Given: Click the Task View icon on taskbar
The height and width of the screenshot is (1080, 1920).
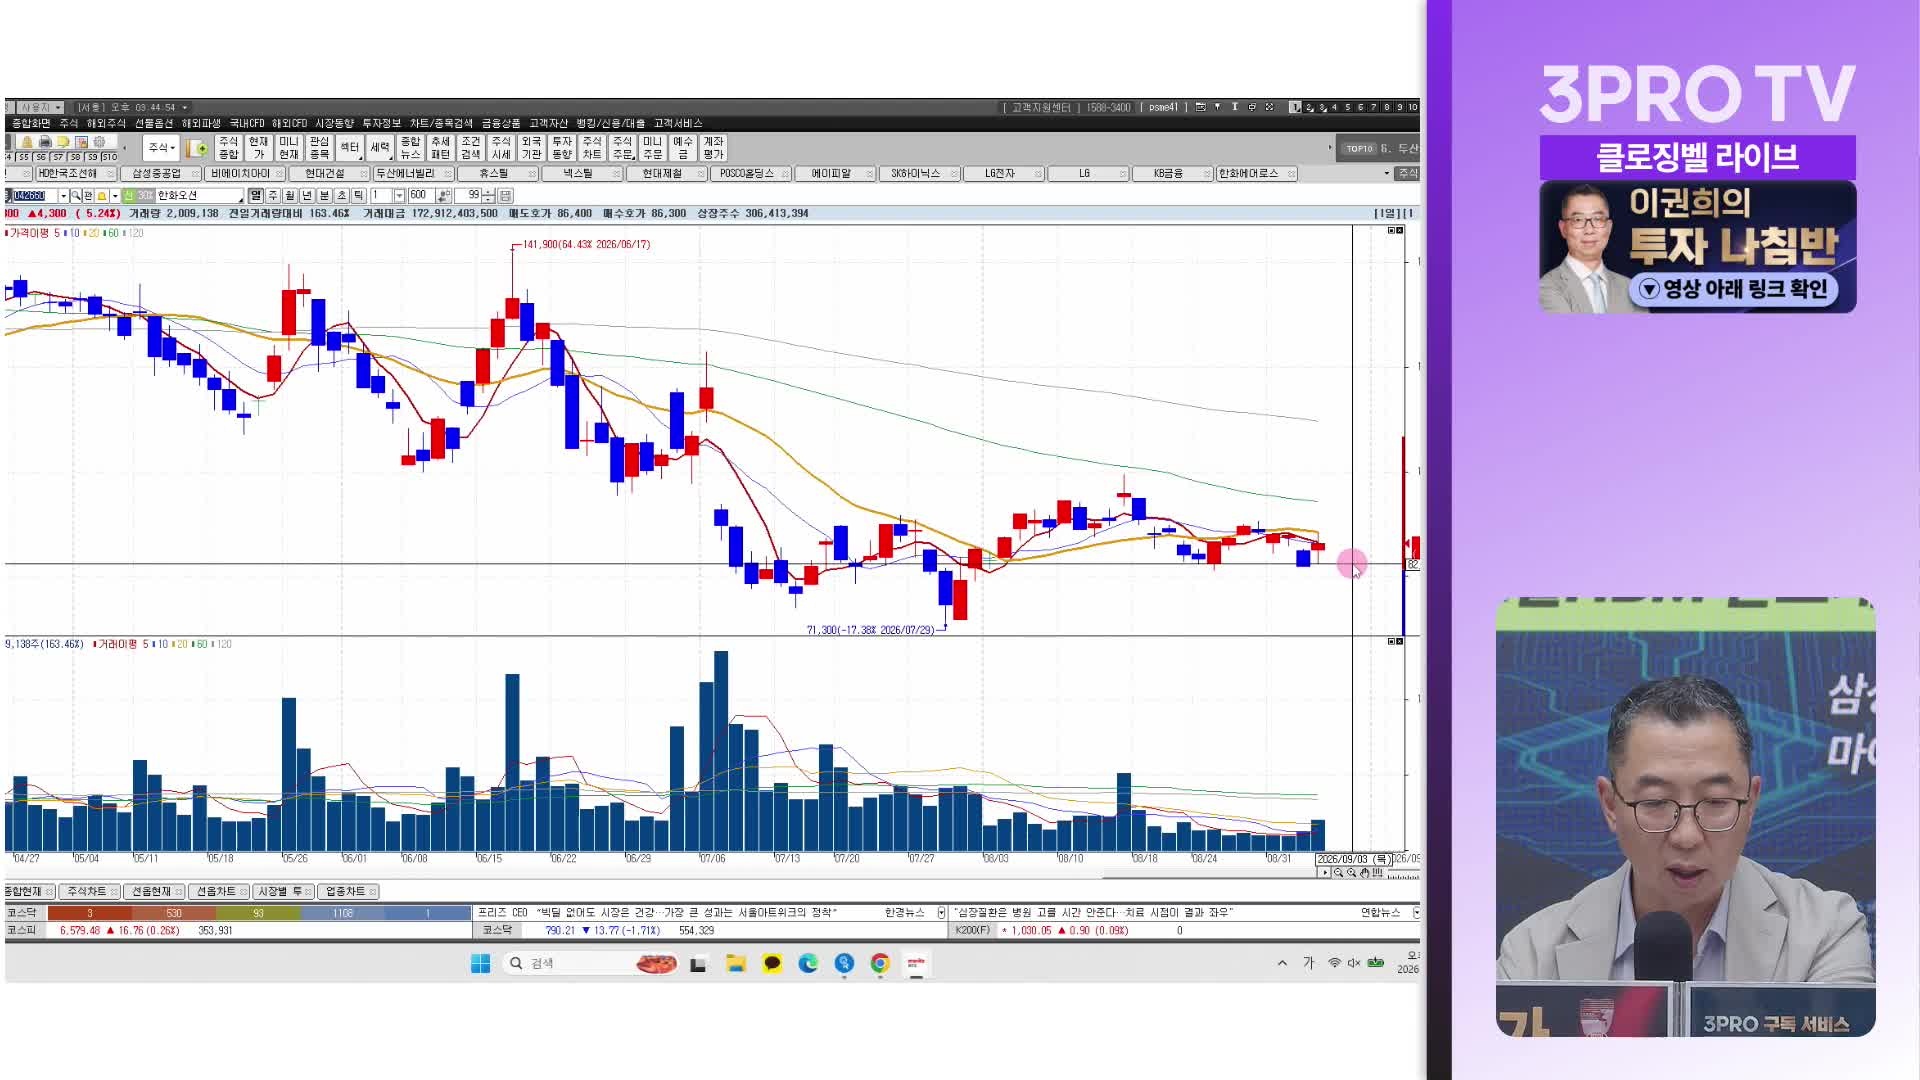Looking at the screenshot, I should [x=698, y=963].
